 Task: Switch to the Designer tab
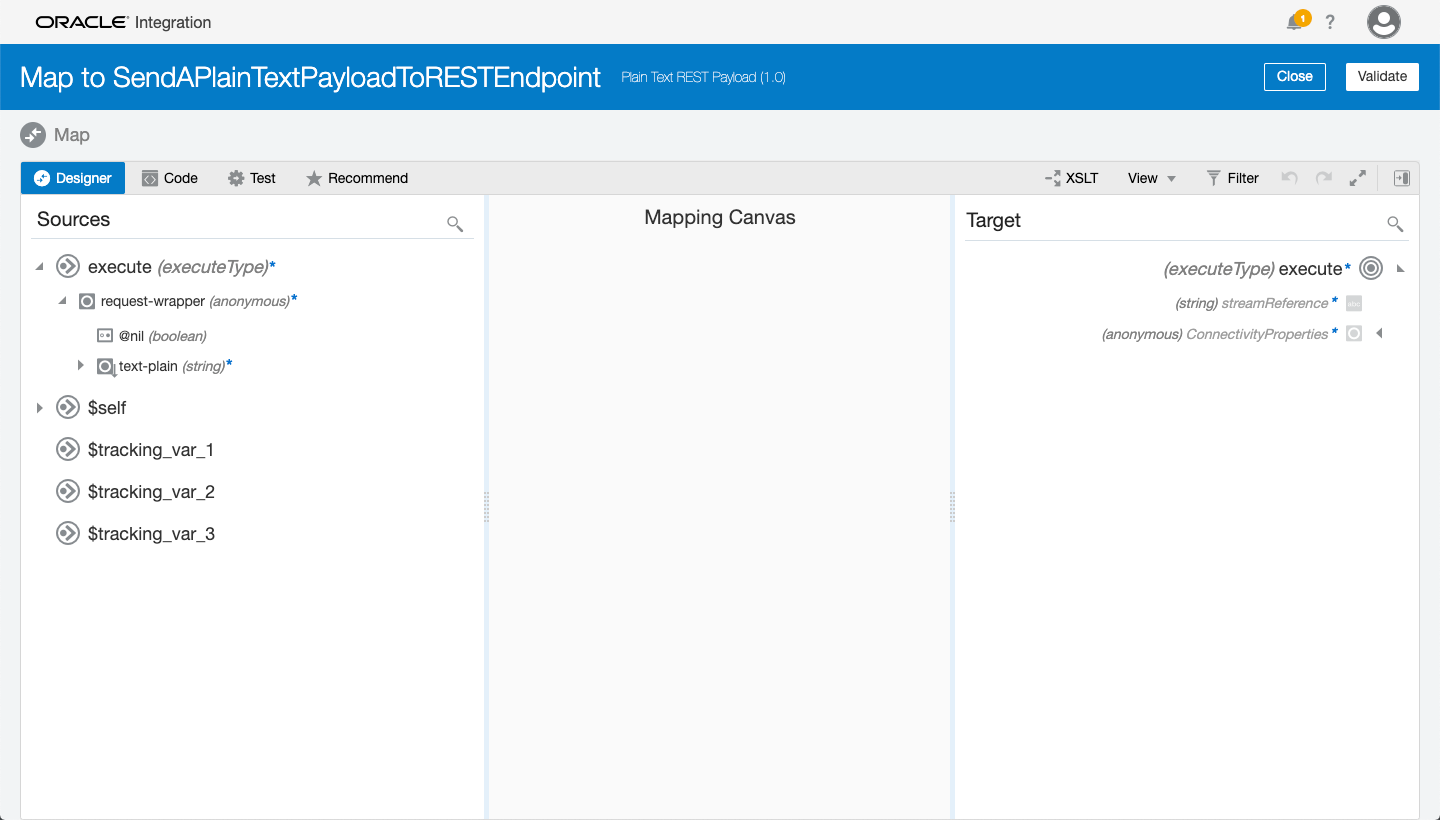(x=73, y=178)
